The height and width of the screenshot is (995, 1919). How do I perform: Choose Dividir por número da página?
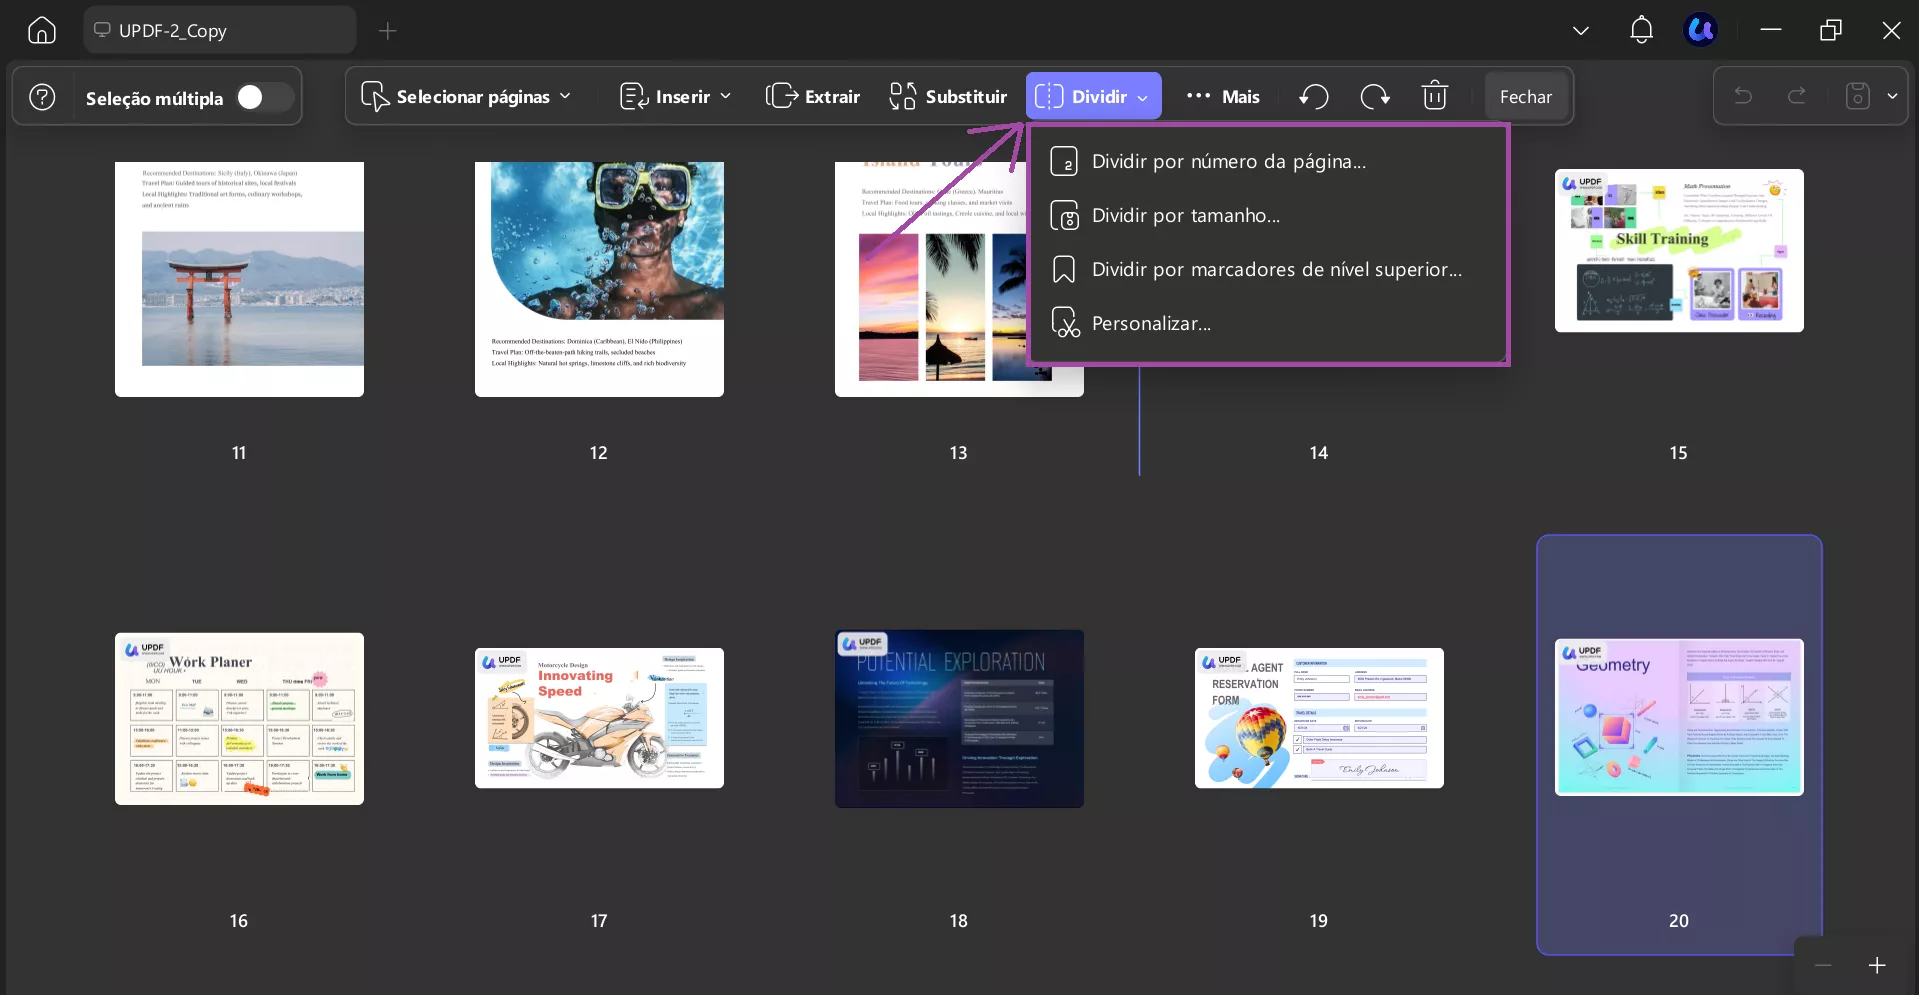[1268, 162]
